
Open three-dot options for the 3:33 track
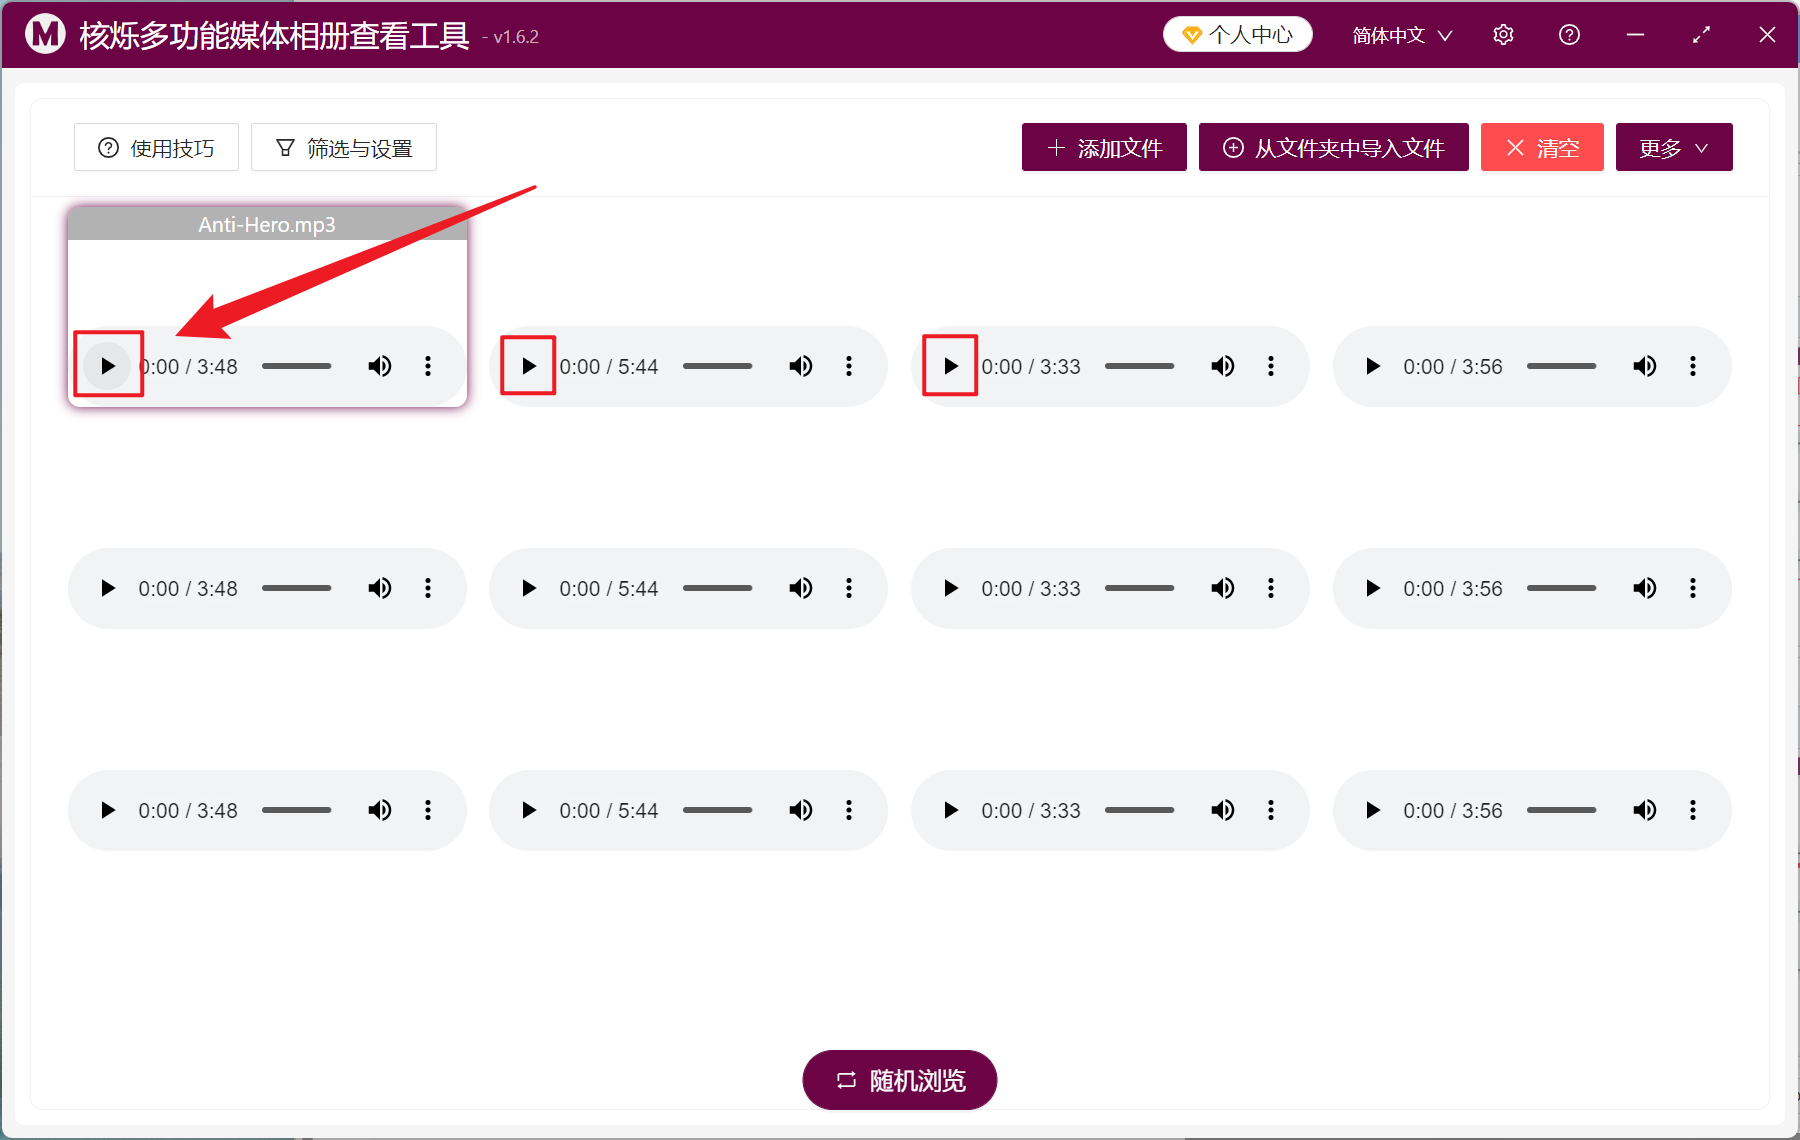[1271, 366]
